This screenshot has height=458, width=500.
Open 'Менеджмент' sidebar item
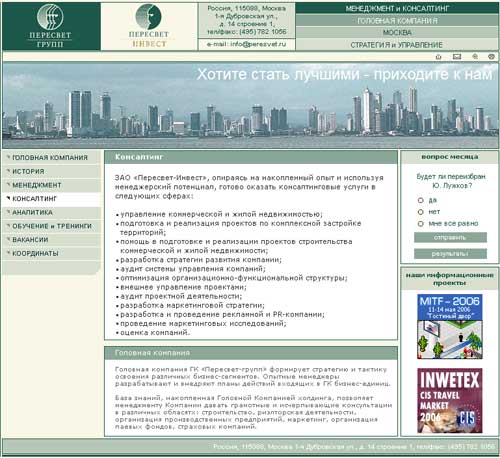click(x=51, y=185)
